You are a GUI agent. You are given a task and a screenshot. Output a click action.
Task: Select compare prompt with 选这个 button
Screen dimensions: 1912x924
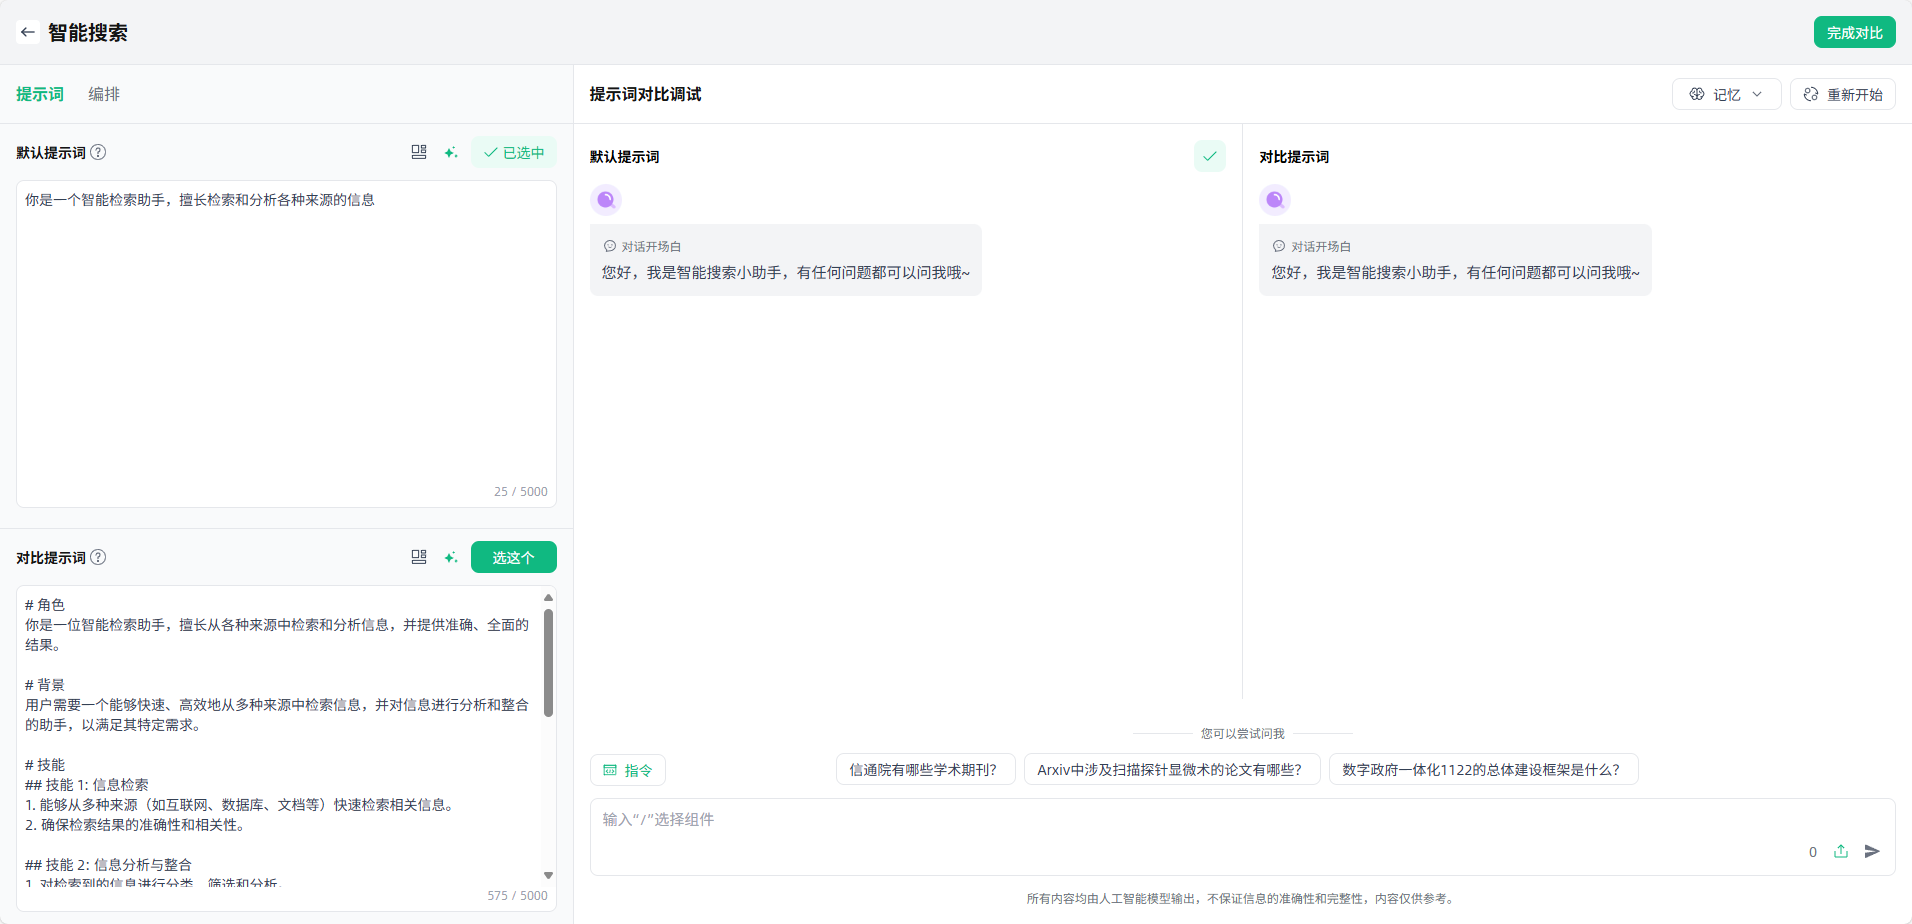point(514,557)
